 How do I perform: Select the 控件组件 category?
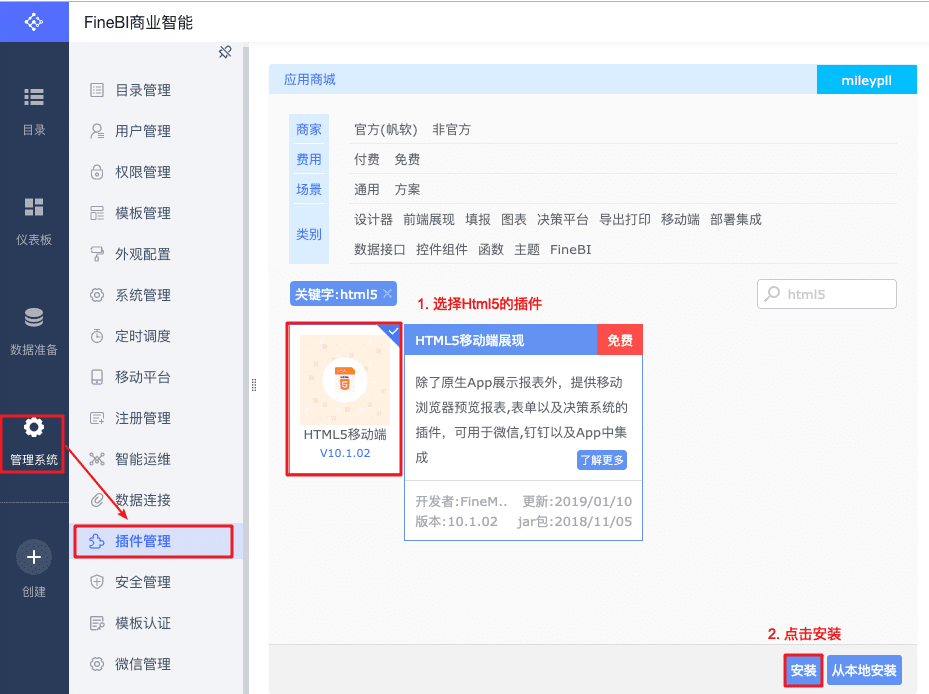442,250
